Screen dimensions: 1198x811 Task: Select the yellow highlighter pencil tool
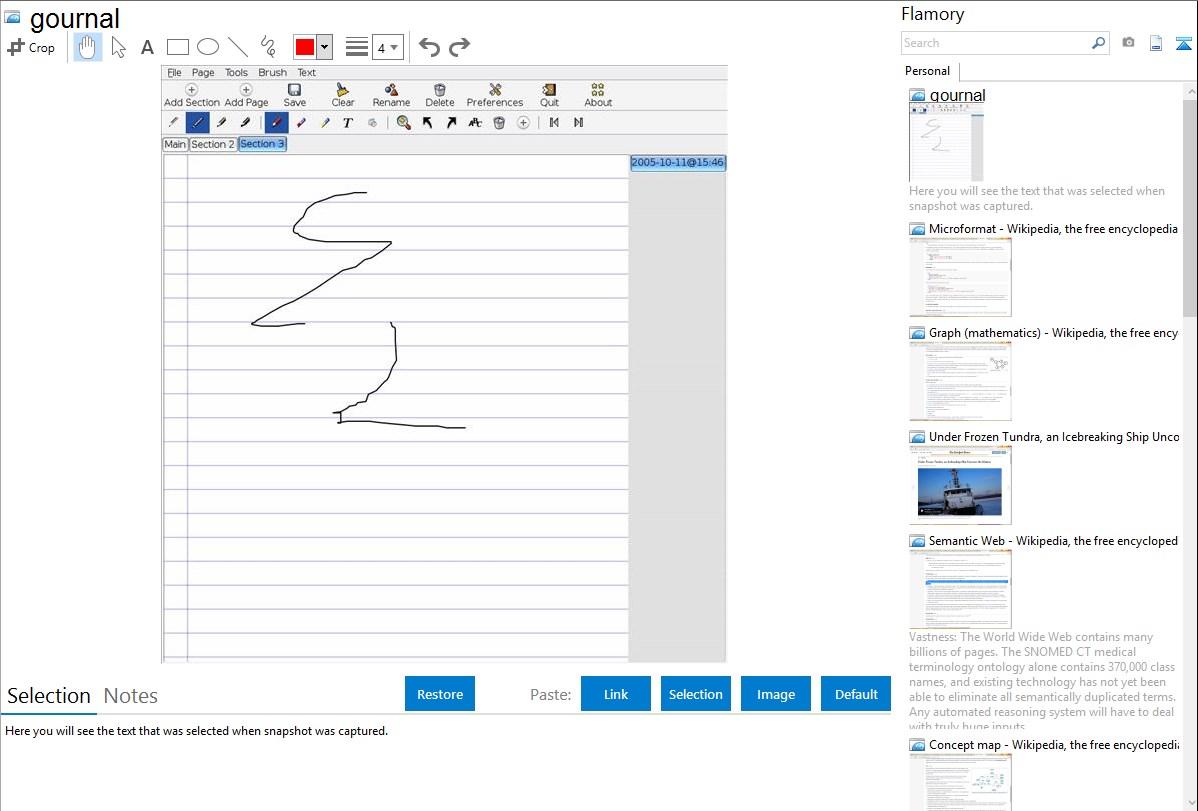point(325,122)
